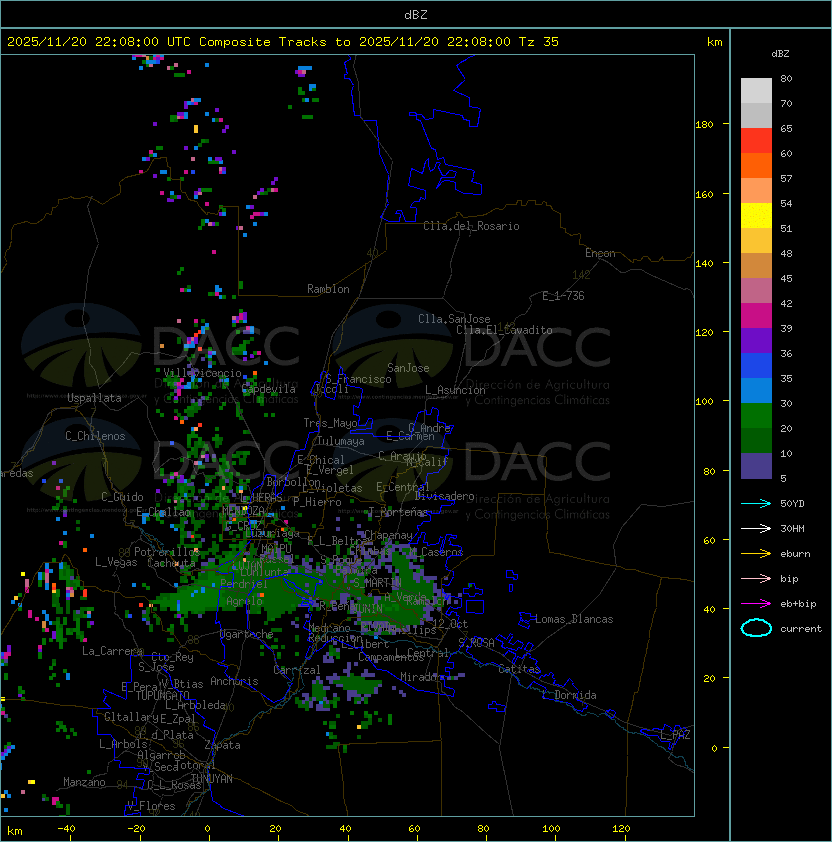
Task: Click the C_Chilenos map label
Action: click(95, 436)
